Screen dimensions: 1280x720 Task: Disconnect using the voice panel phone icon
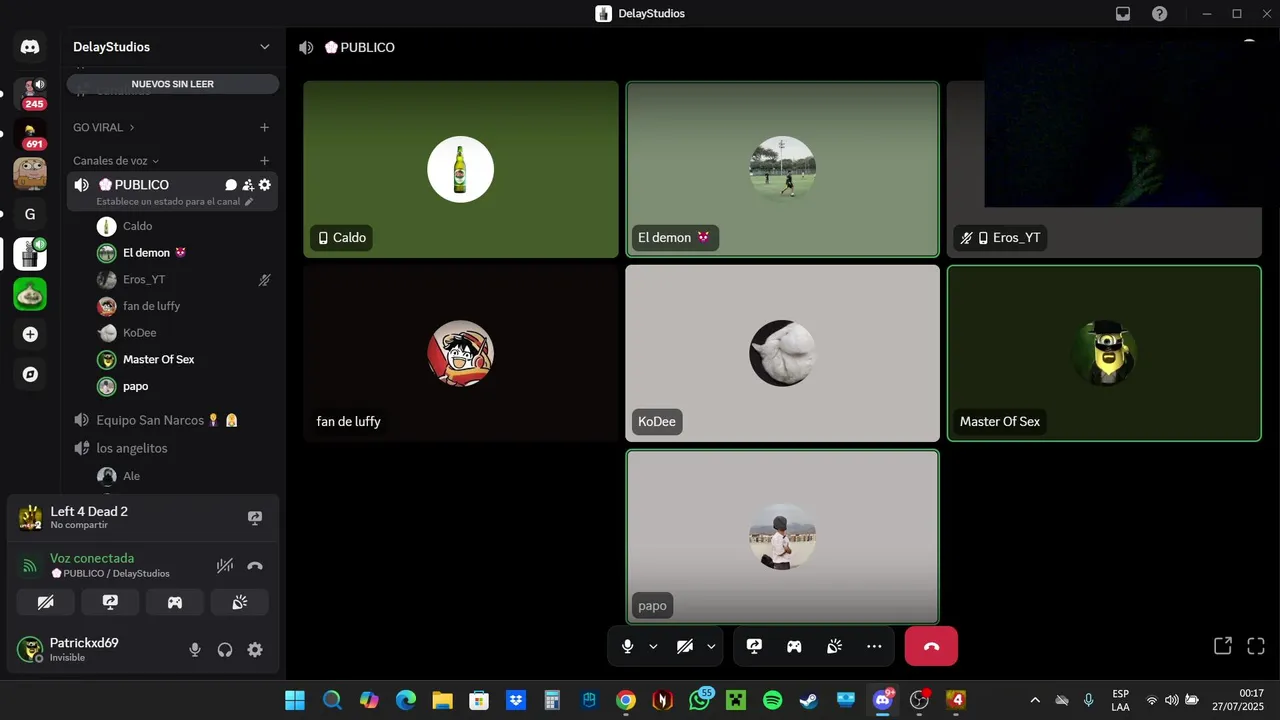255,566
